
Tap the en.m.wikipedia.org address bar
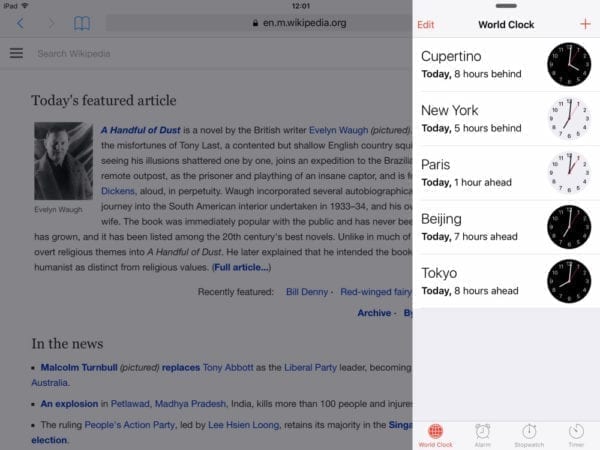(x=300, y=23)
